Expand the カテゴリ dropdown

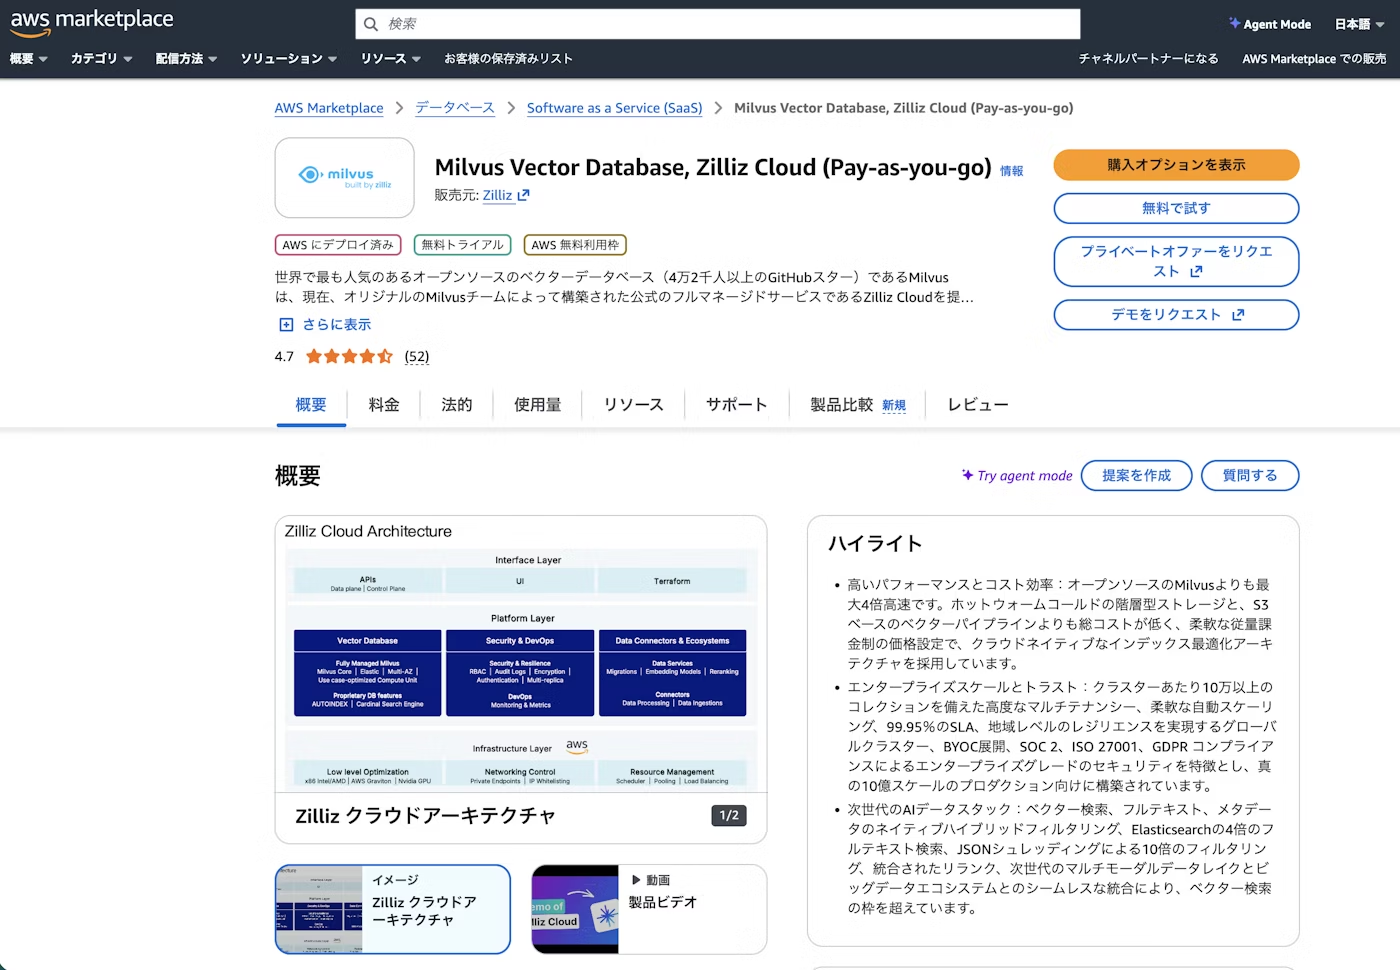coord(101,59)
